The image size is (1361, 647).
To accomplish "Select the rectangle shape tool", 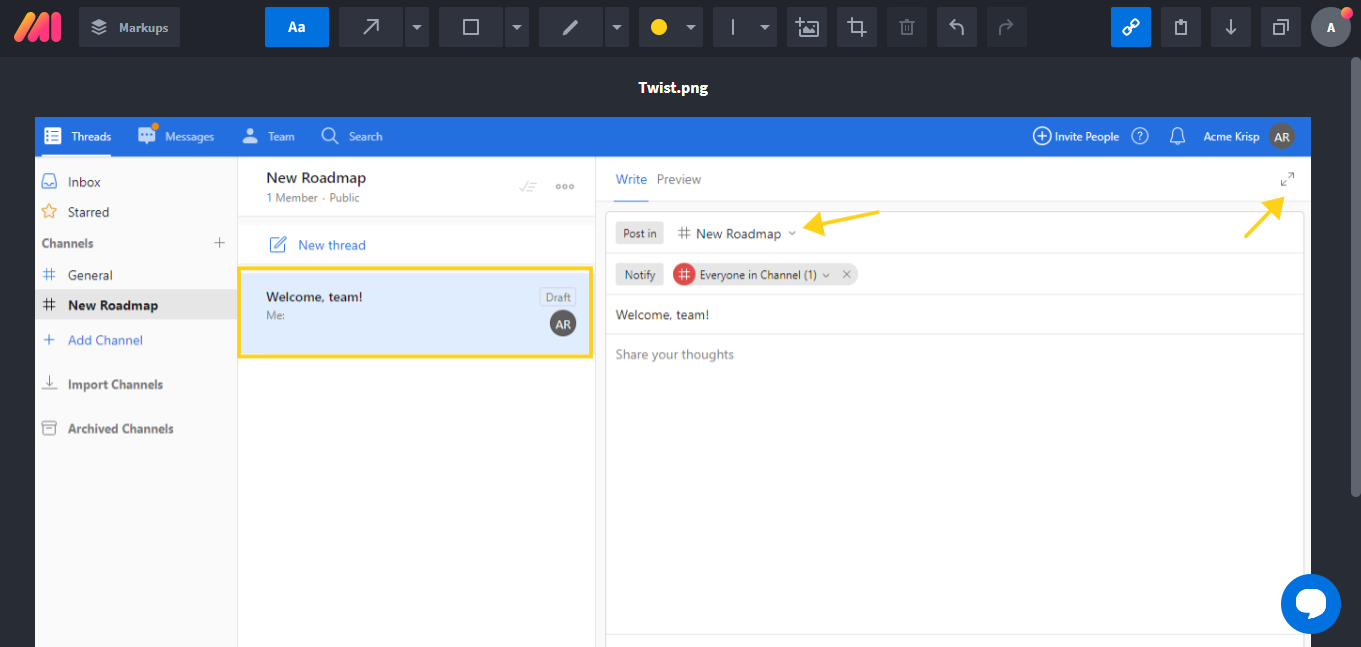I will tap(471, 27).
